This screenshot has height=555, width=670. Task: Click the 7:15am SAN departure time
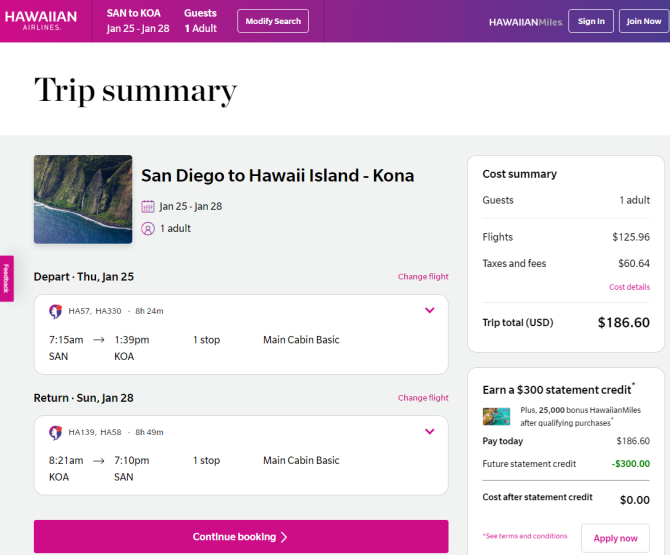(x=66, y=340)
